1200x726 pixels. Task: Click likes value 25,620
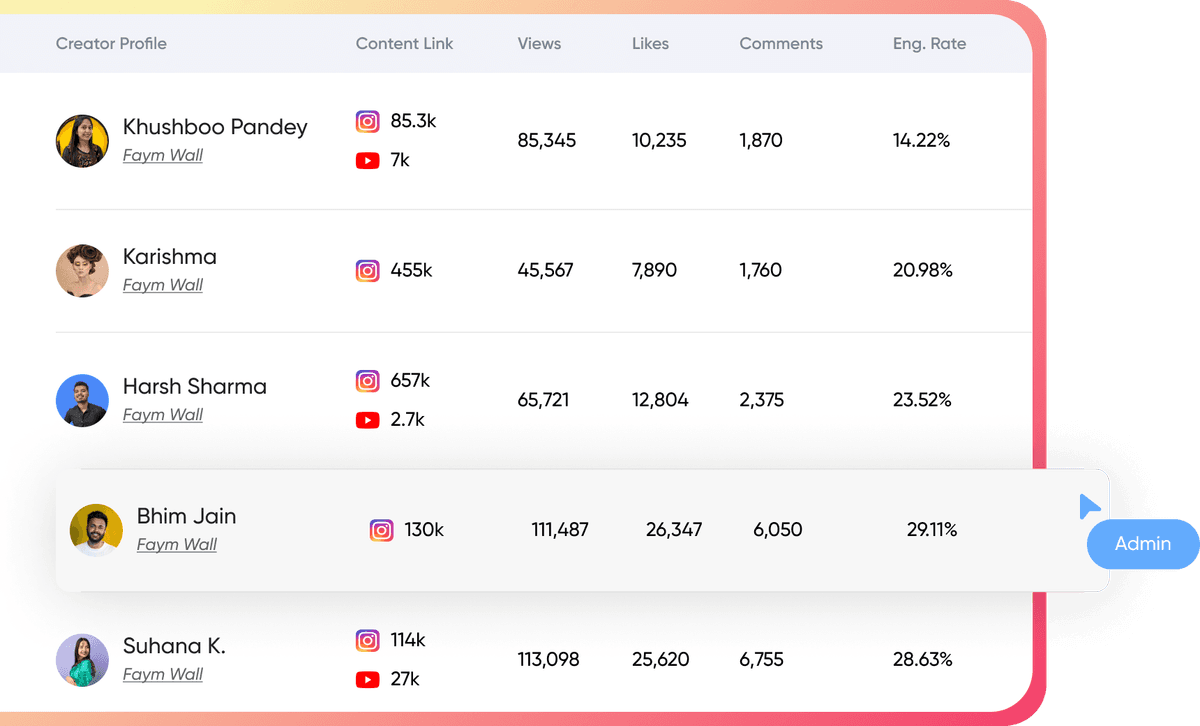[660, 660]
